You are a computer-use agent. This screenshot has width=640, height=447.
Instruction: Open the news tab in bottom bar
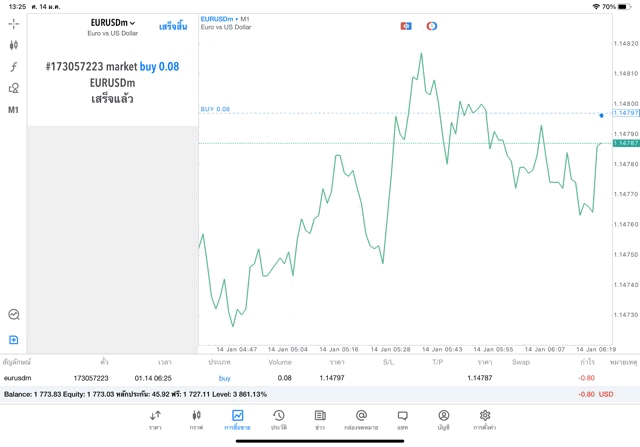pyautogui.click(x=320, y=420)
